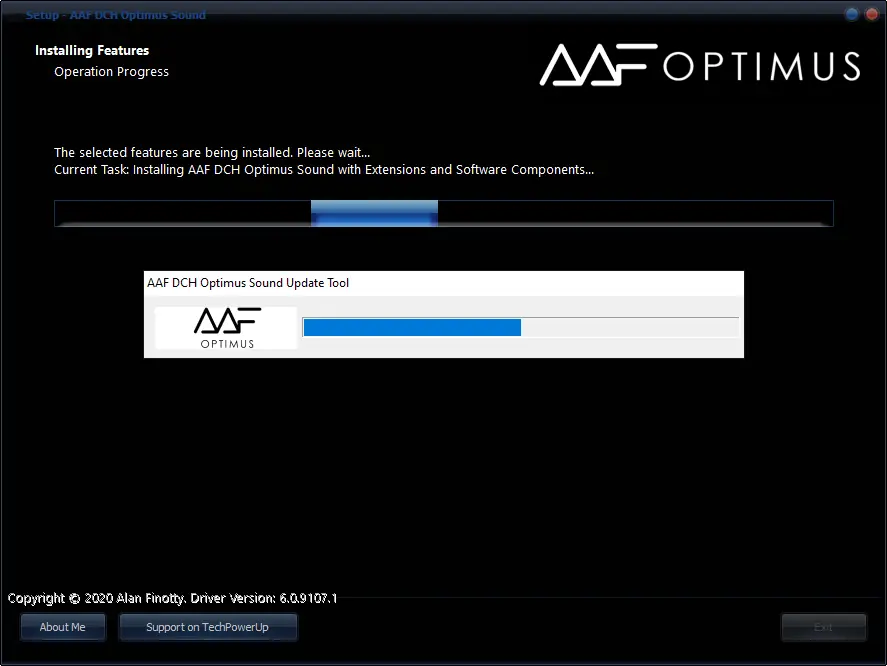Click 'The selected features are being installed' text

pos(212,153)
